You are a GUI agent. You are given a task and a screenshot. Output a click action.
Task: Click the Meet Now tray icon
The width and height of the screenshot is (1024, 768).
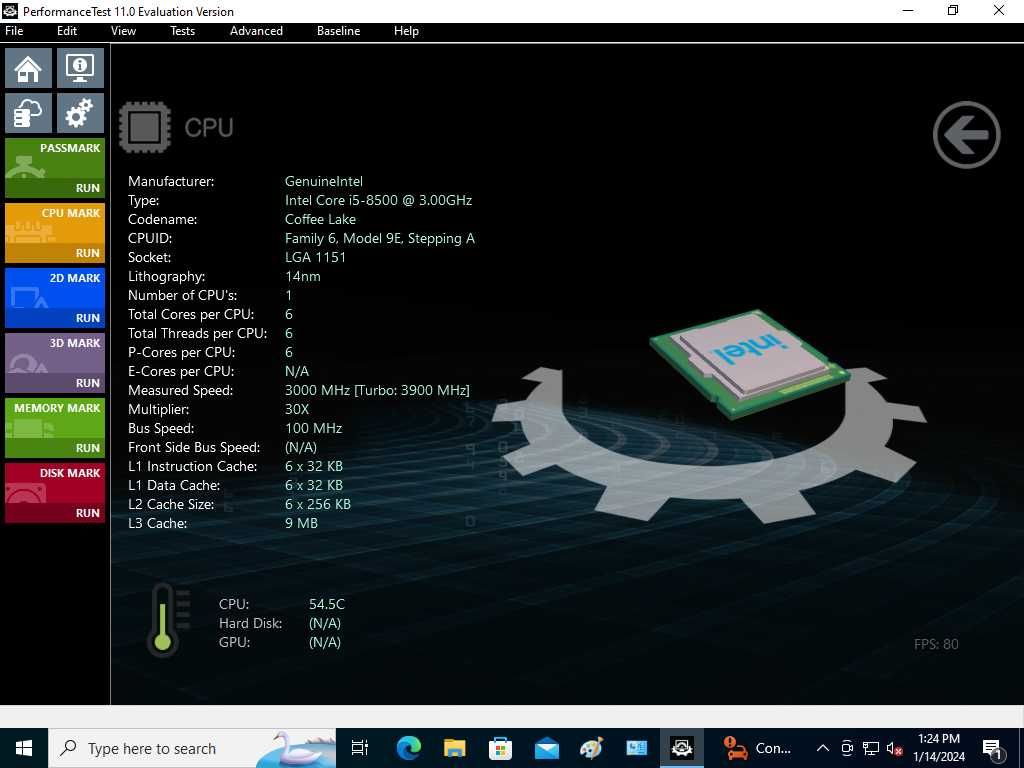click(x=847, y=748)
